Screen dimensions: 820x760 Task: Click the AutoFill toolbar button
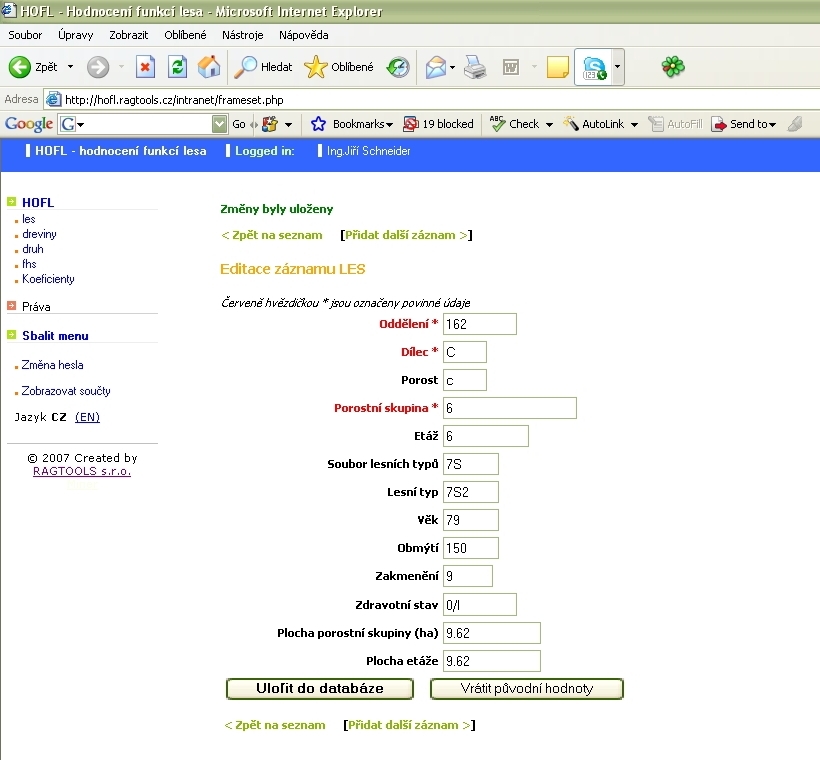[x=675, y=124]
